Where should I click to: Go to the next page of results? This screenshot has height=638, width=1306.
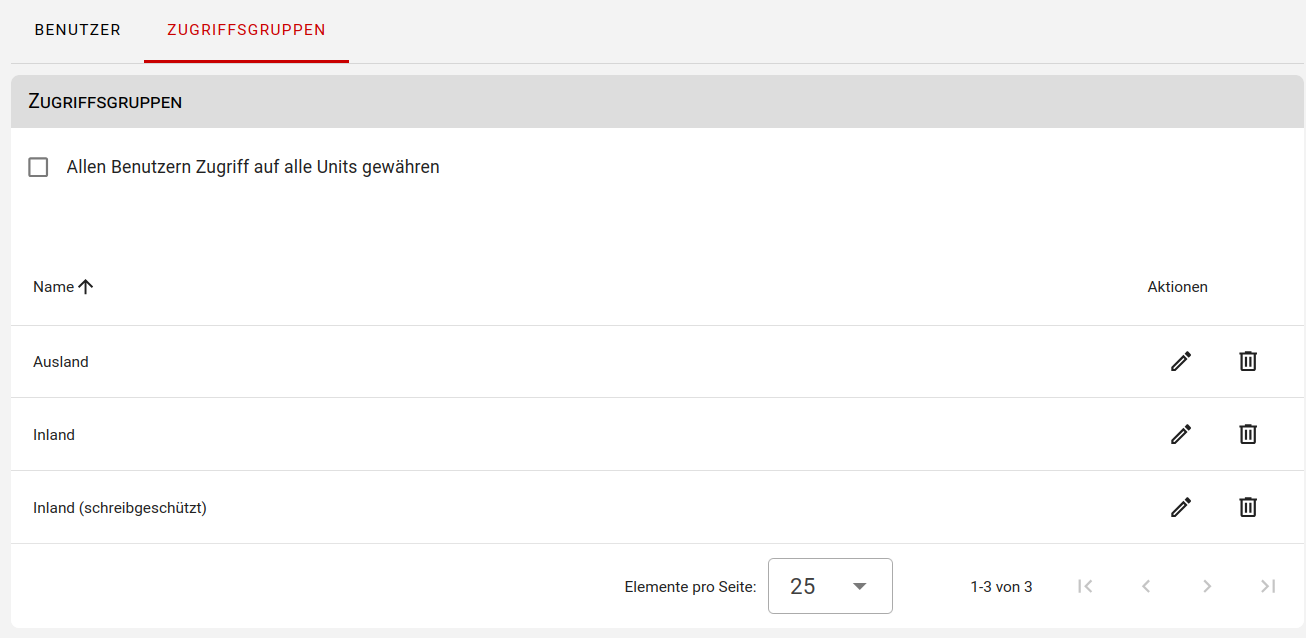pyautogui.click(x=1207, y=586)
